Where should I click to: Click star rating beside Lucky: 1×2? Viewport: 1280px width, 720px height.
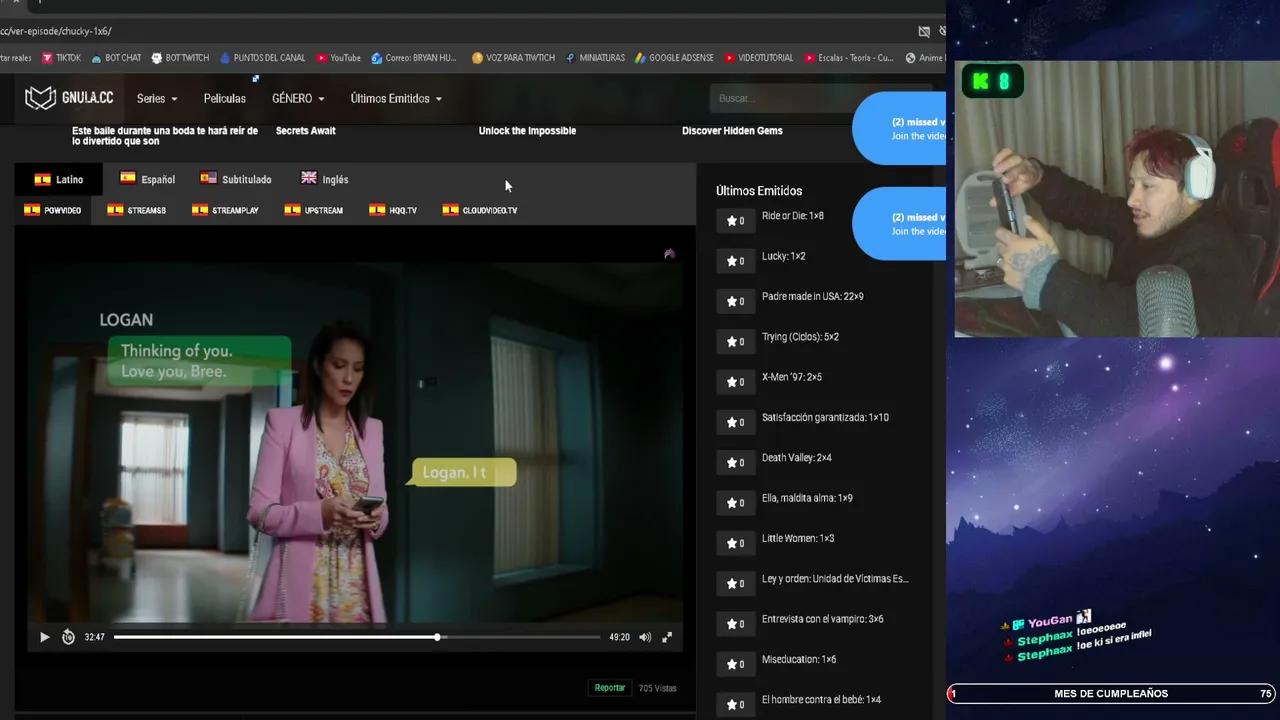click(x=735, y=261)
